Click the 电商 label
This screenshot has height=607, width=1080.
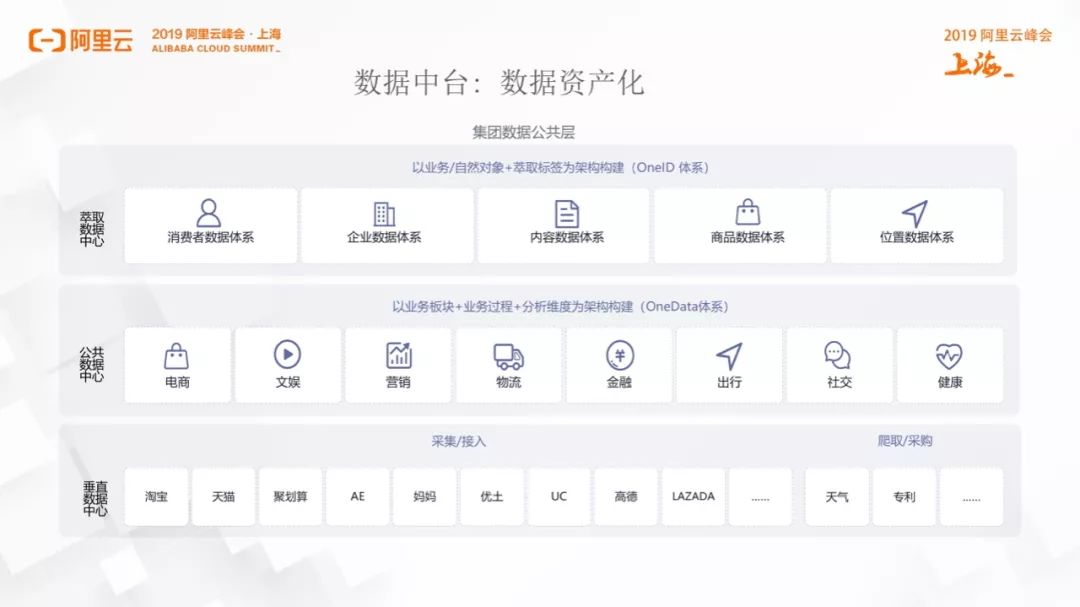177,382
